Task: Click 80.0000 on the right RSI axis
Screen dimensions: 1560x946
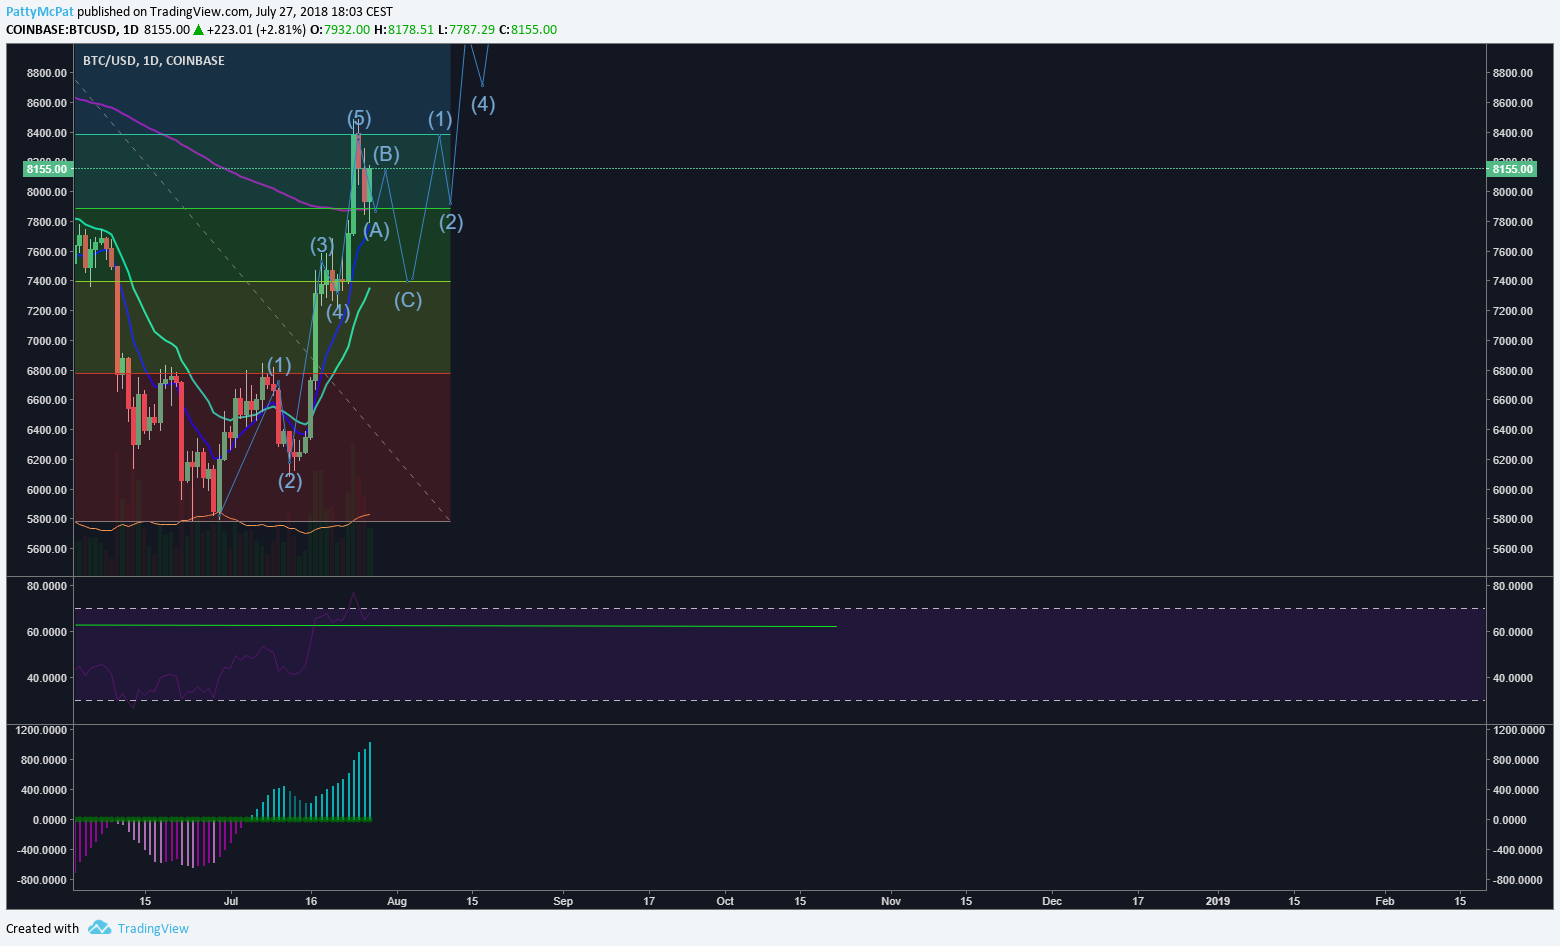Action: (x=1512, y=586)
